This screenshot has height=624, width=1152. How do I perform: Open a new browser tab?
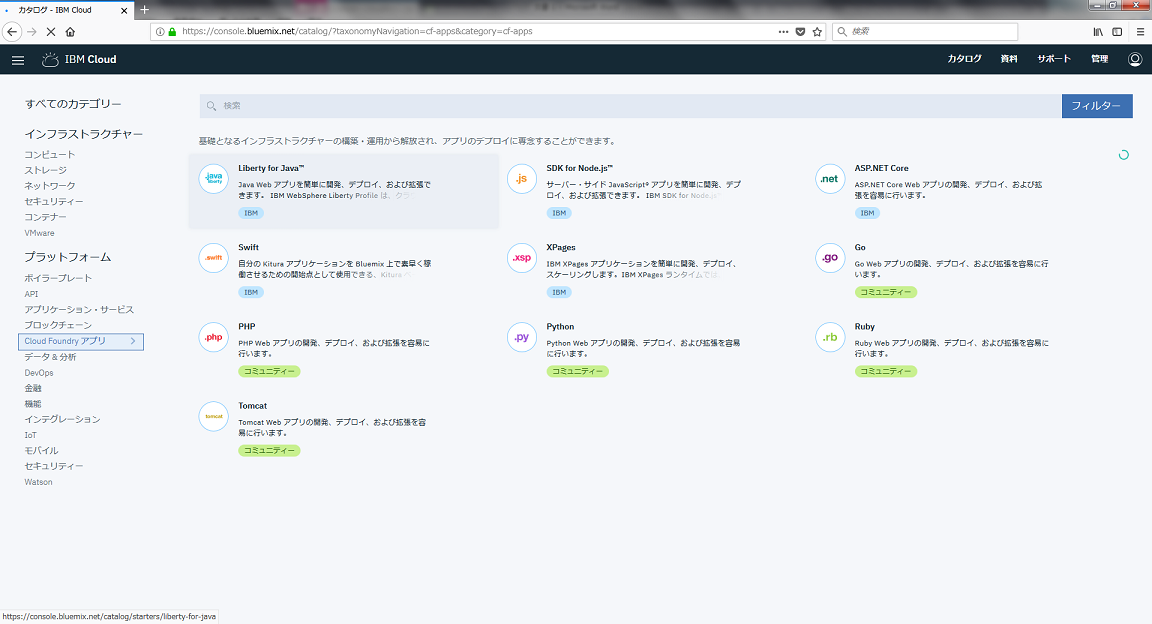[x=145, y=10]
